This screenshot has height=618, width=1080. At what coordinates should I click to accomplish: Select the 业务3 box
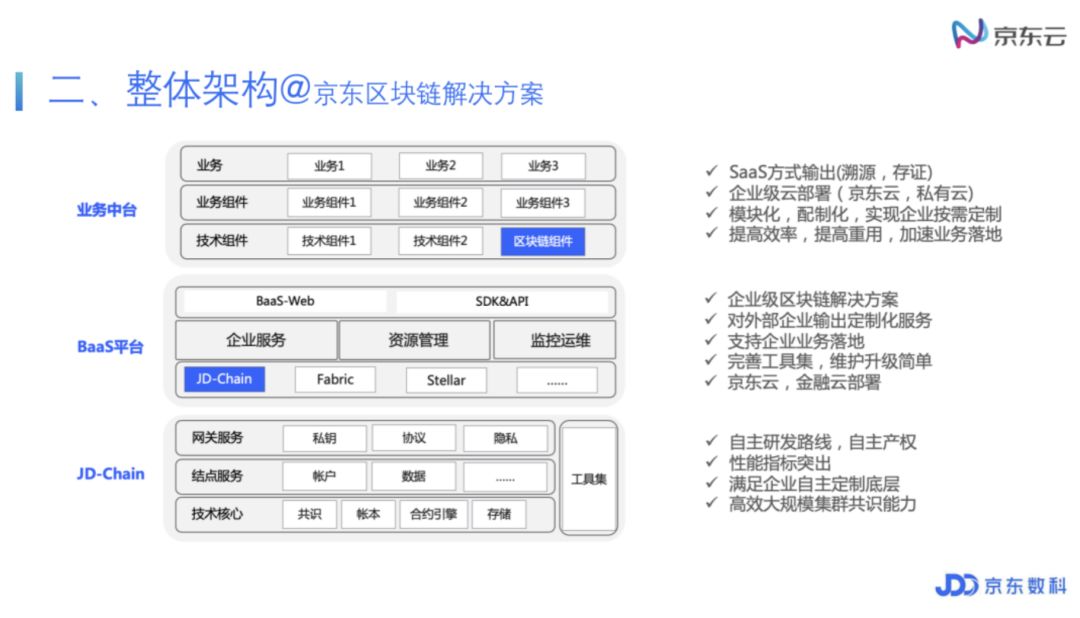[543, 166]
